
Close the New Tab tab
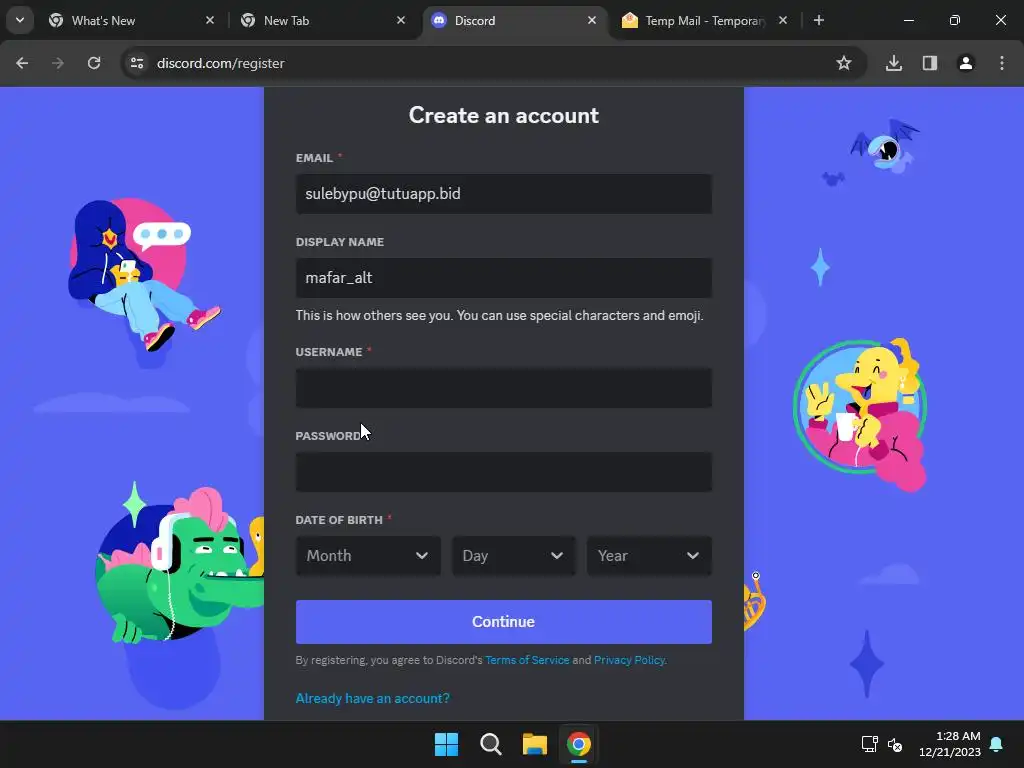pyautogui.click(x=401, y=20)
